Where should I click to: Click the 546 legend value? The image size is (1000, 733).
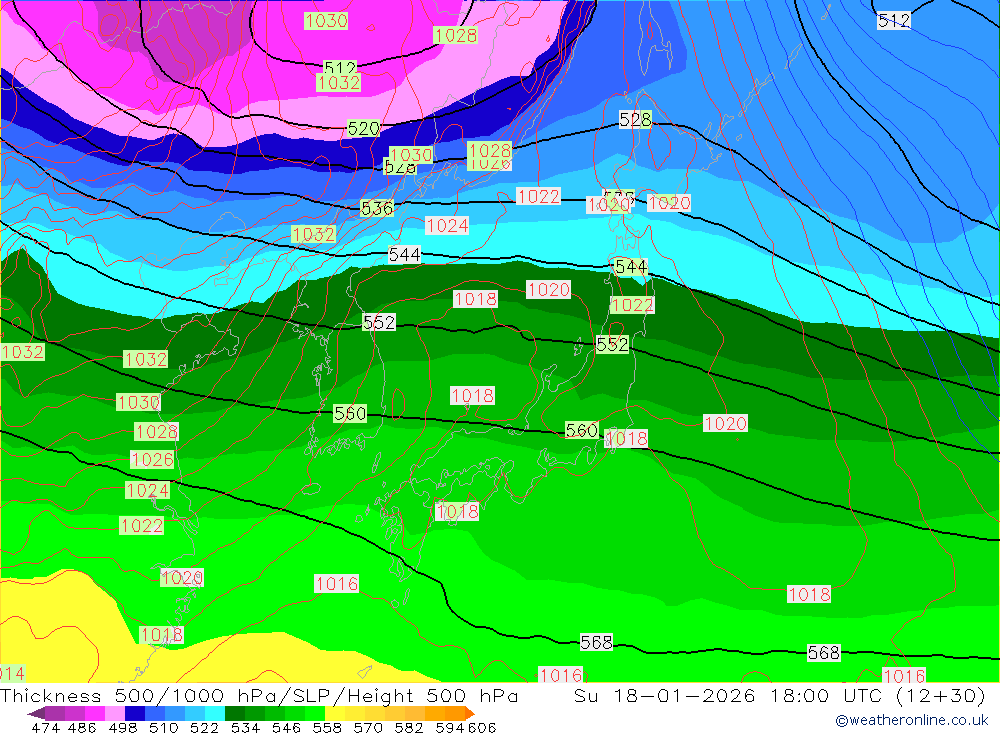(286, 727)
